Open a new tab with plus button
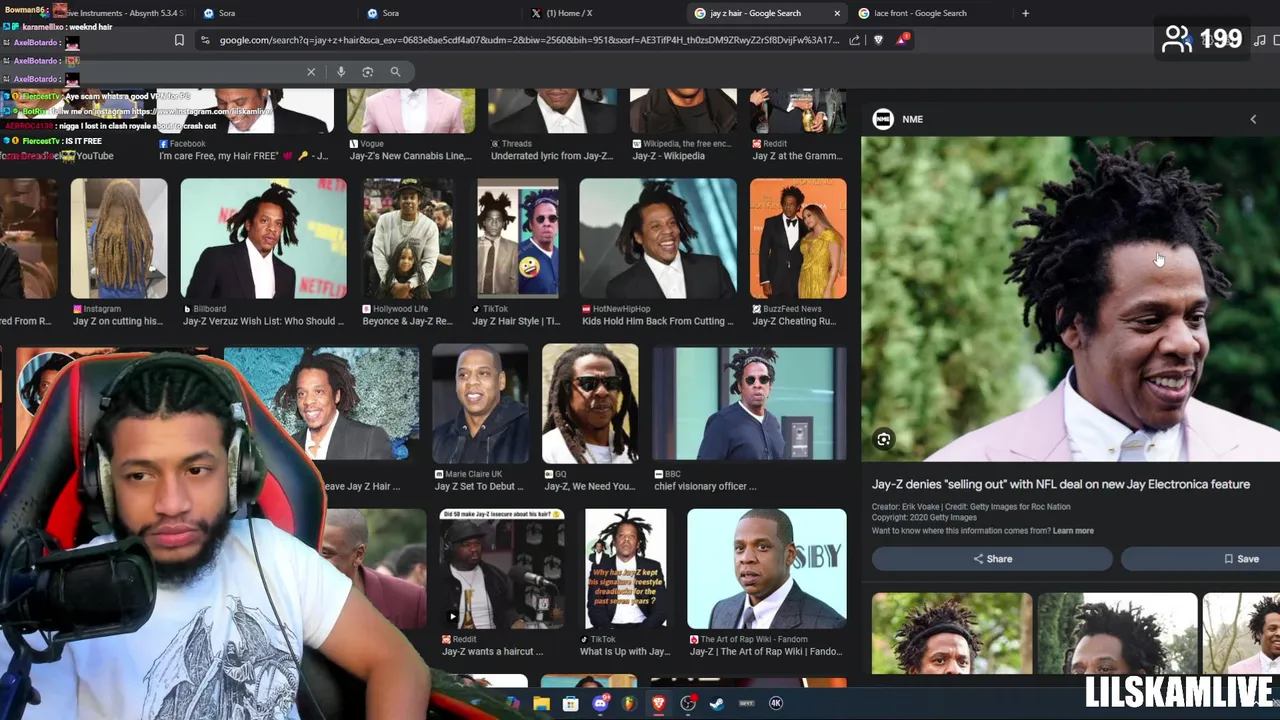 1025,13
